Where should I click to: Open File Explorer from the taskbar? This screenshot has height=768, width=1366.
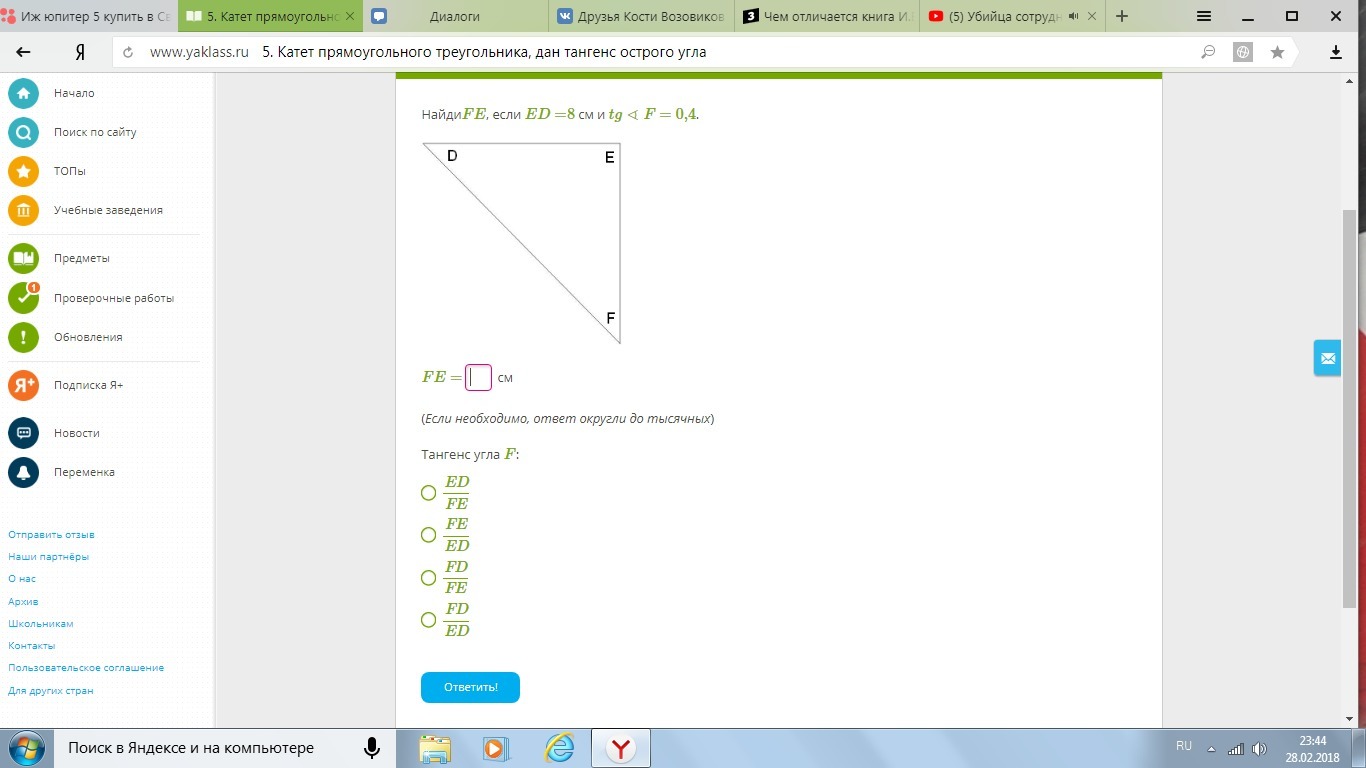(435, 748)
